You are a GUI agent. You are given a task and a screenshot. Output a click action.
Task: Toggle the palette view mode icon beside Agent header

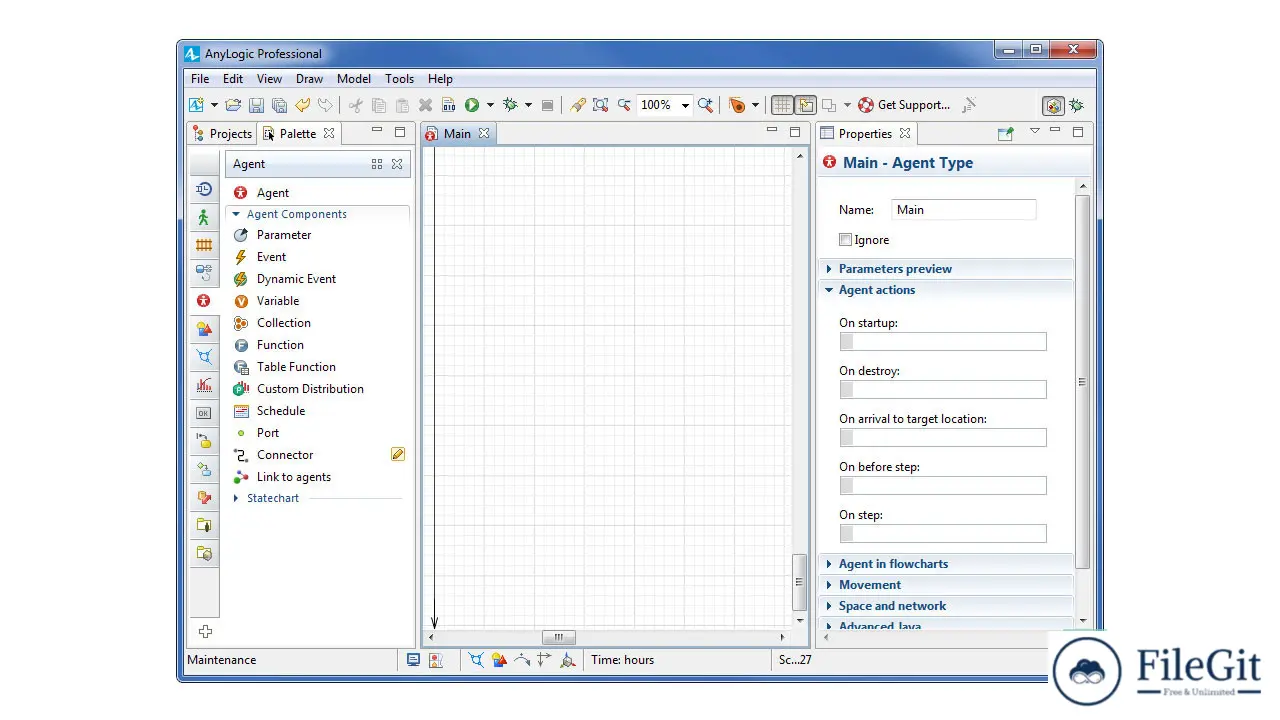click(x=377, y=164)
